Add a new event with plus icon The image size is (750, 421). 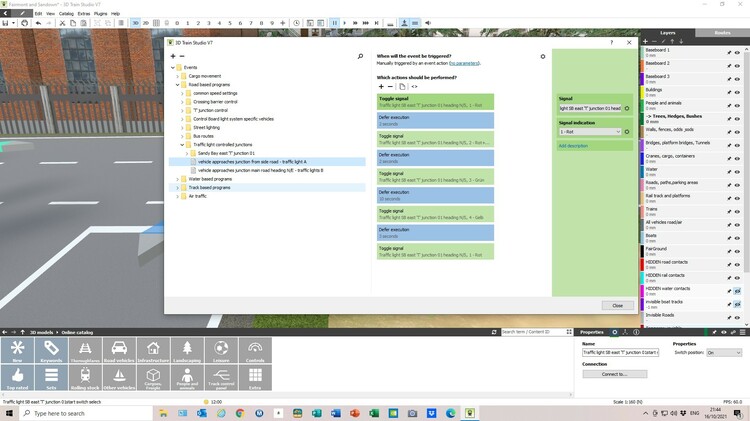click(x=173, y=56)
